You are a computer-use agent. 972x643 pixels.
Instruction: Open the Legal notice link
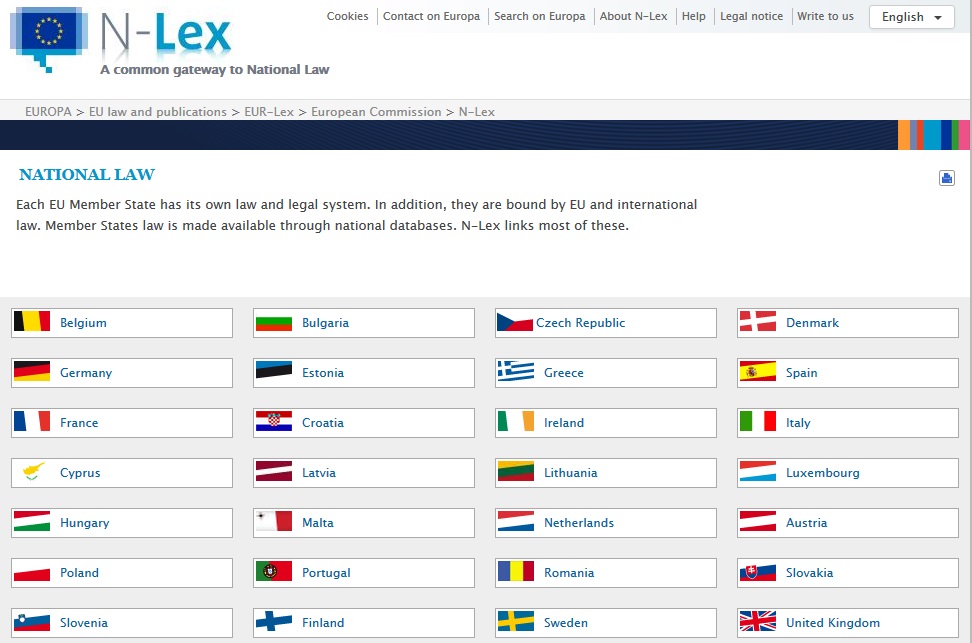click(751, 16)
